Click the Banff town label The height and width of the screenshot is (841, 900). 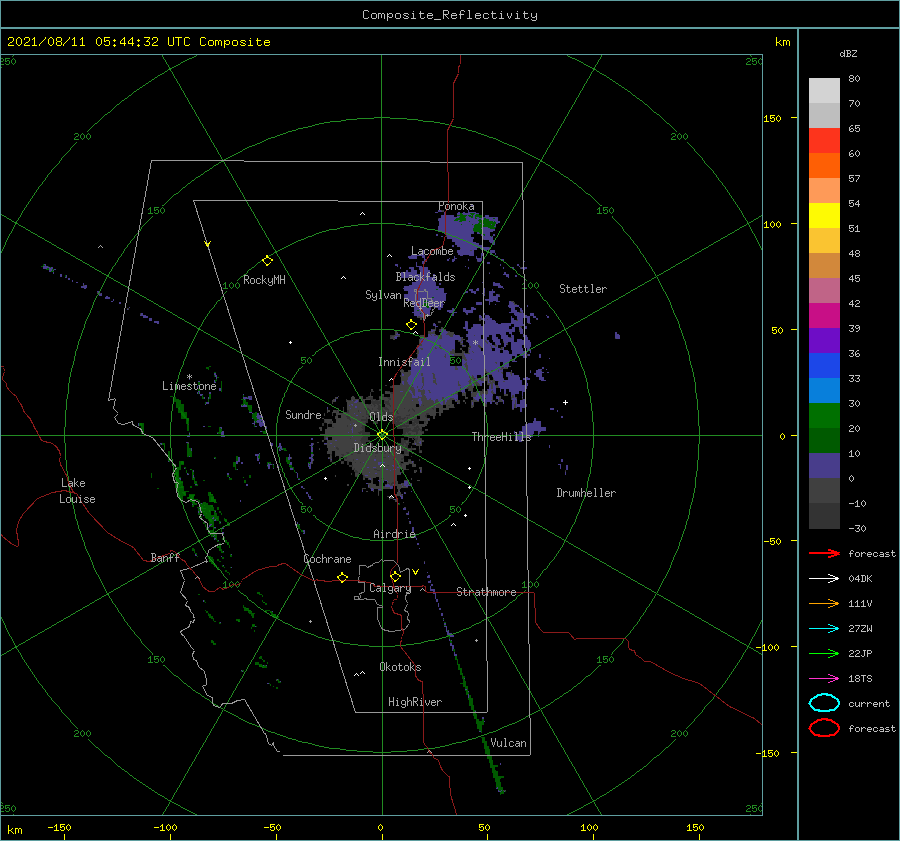pos(165,557)
